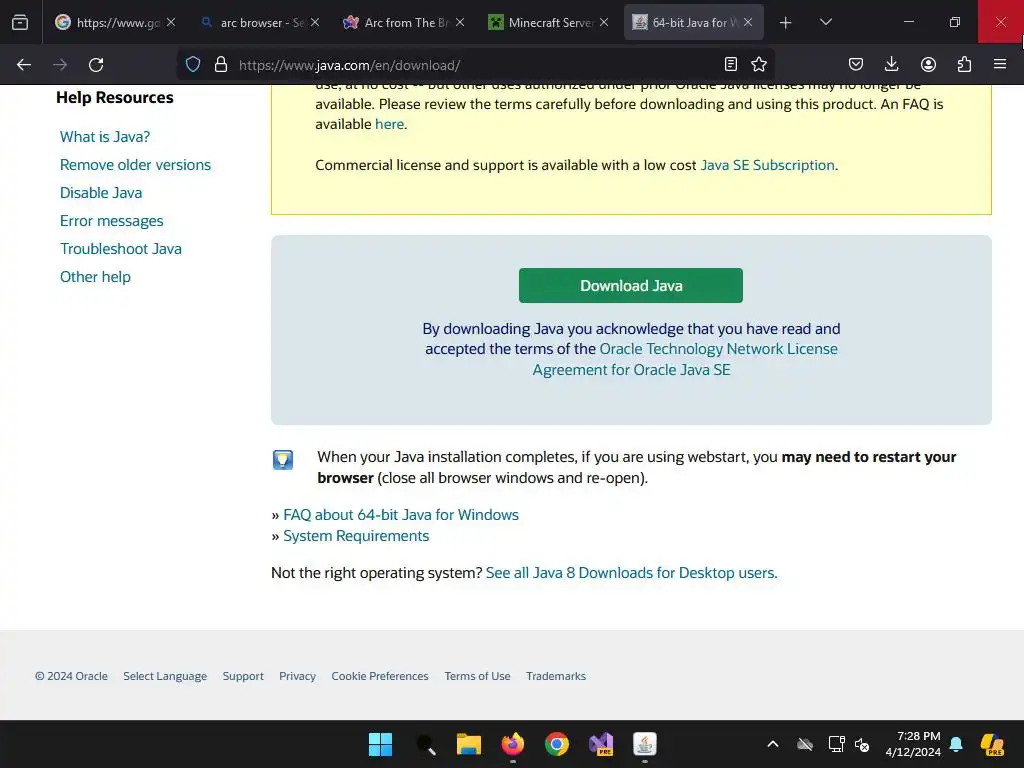The width and height of the screenshot is (1024, 768).
Task: Open clock and date panel
Action: [913, 744]
